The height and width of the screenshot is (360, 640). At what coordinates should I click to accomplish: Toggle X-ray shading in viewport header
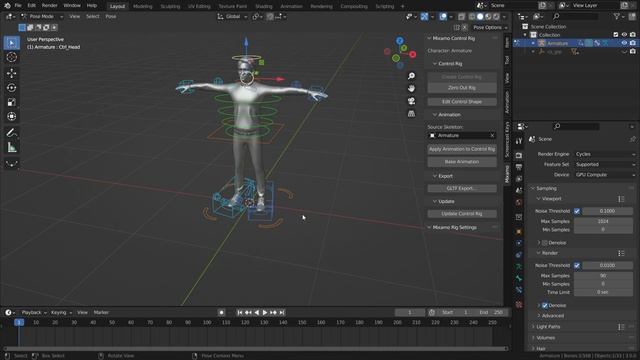pyautogui.click(x=461, y=17)
